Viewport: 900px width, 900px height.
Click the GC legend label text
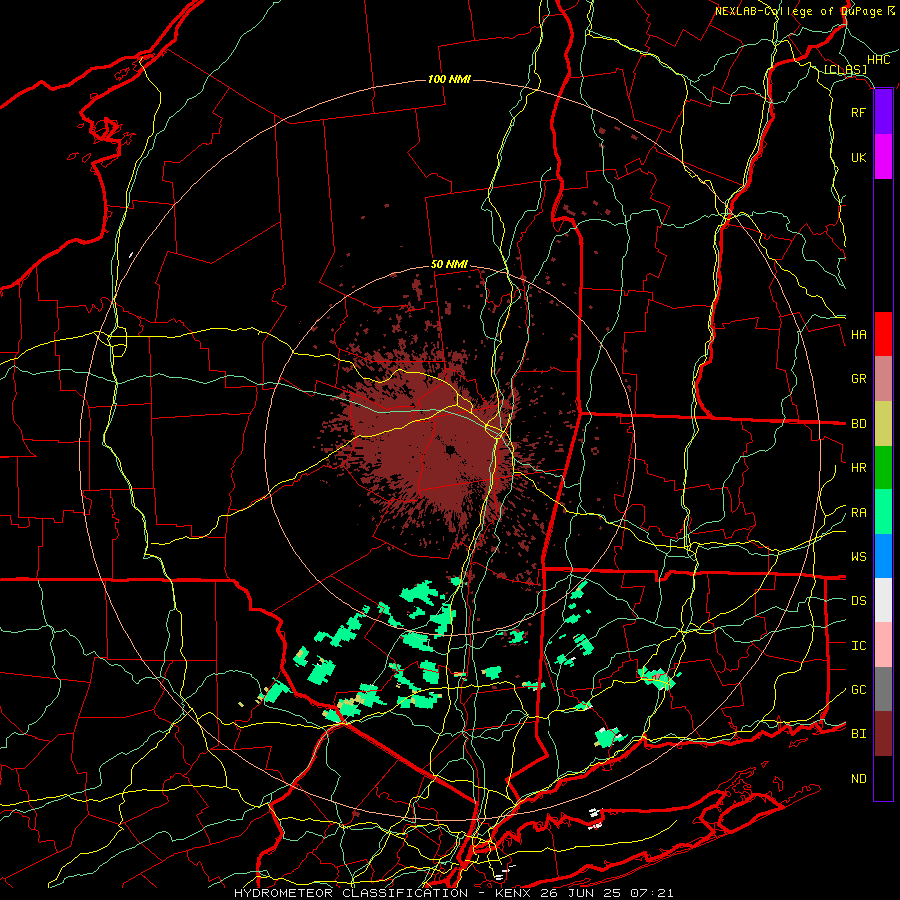[x=858, y=690]
